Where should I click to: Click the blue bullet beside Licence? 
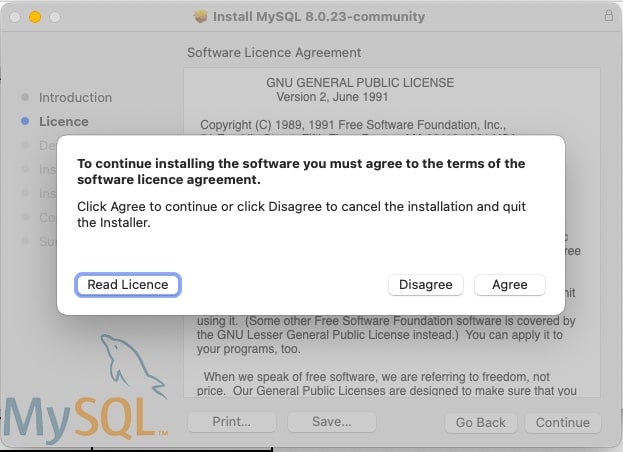click(25, 121)
